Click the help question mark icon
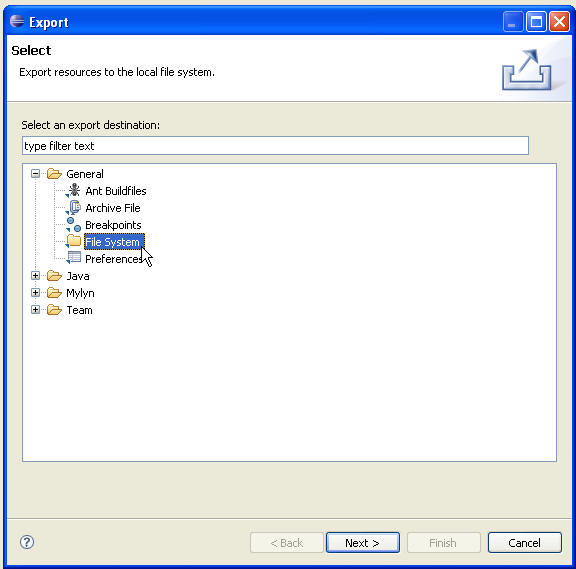The width and height of the screenshot is (576, 569). 27,542
